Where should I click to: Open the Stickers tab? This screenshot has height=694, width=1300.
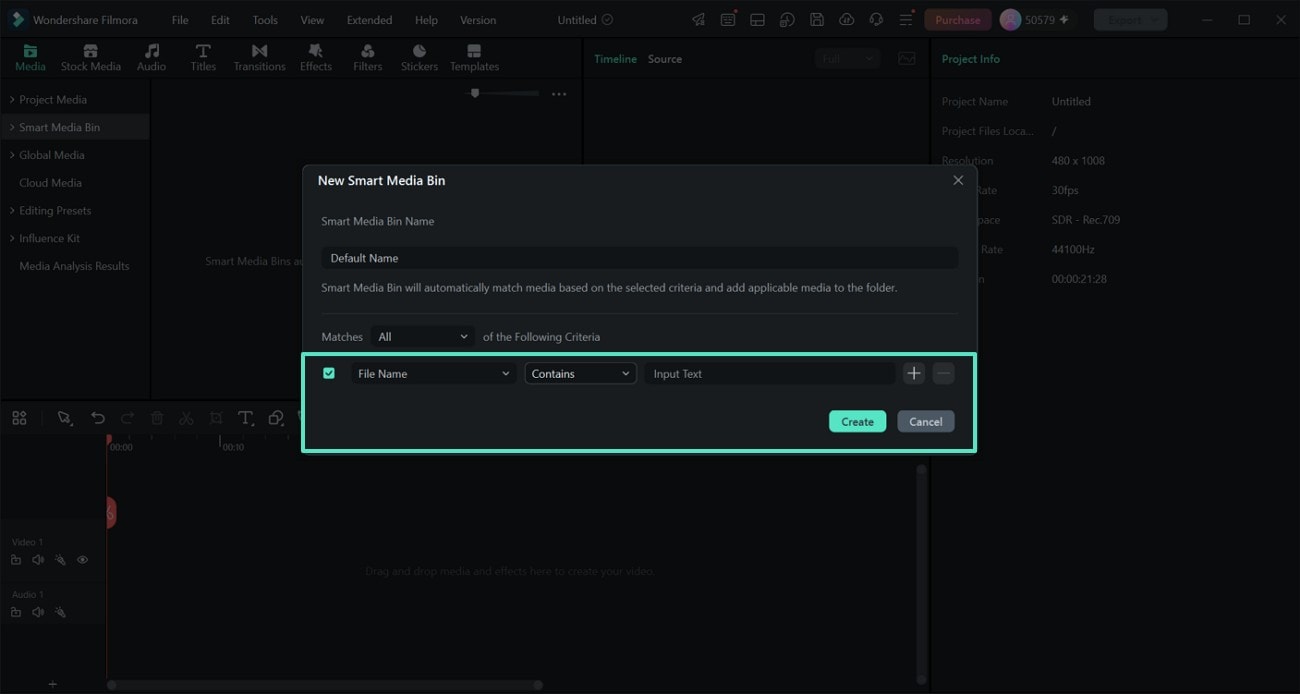(x=419, y=58)
